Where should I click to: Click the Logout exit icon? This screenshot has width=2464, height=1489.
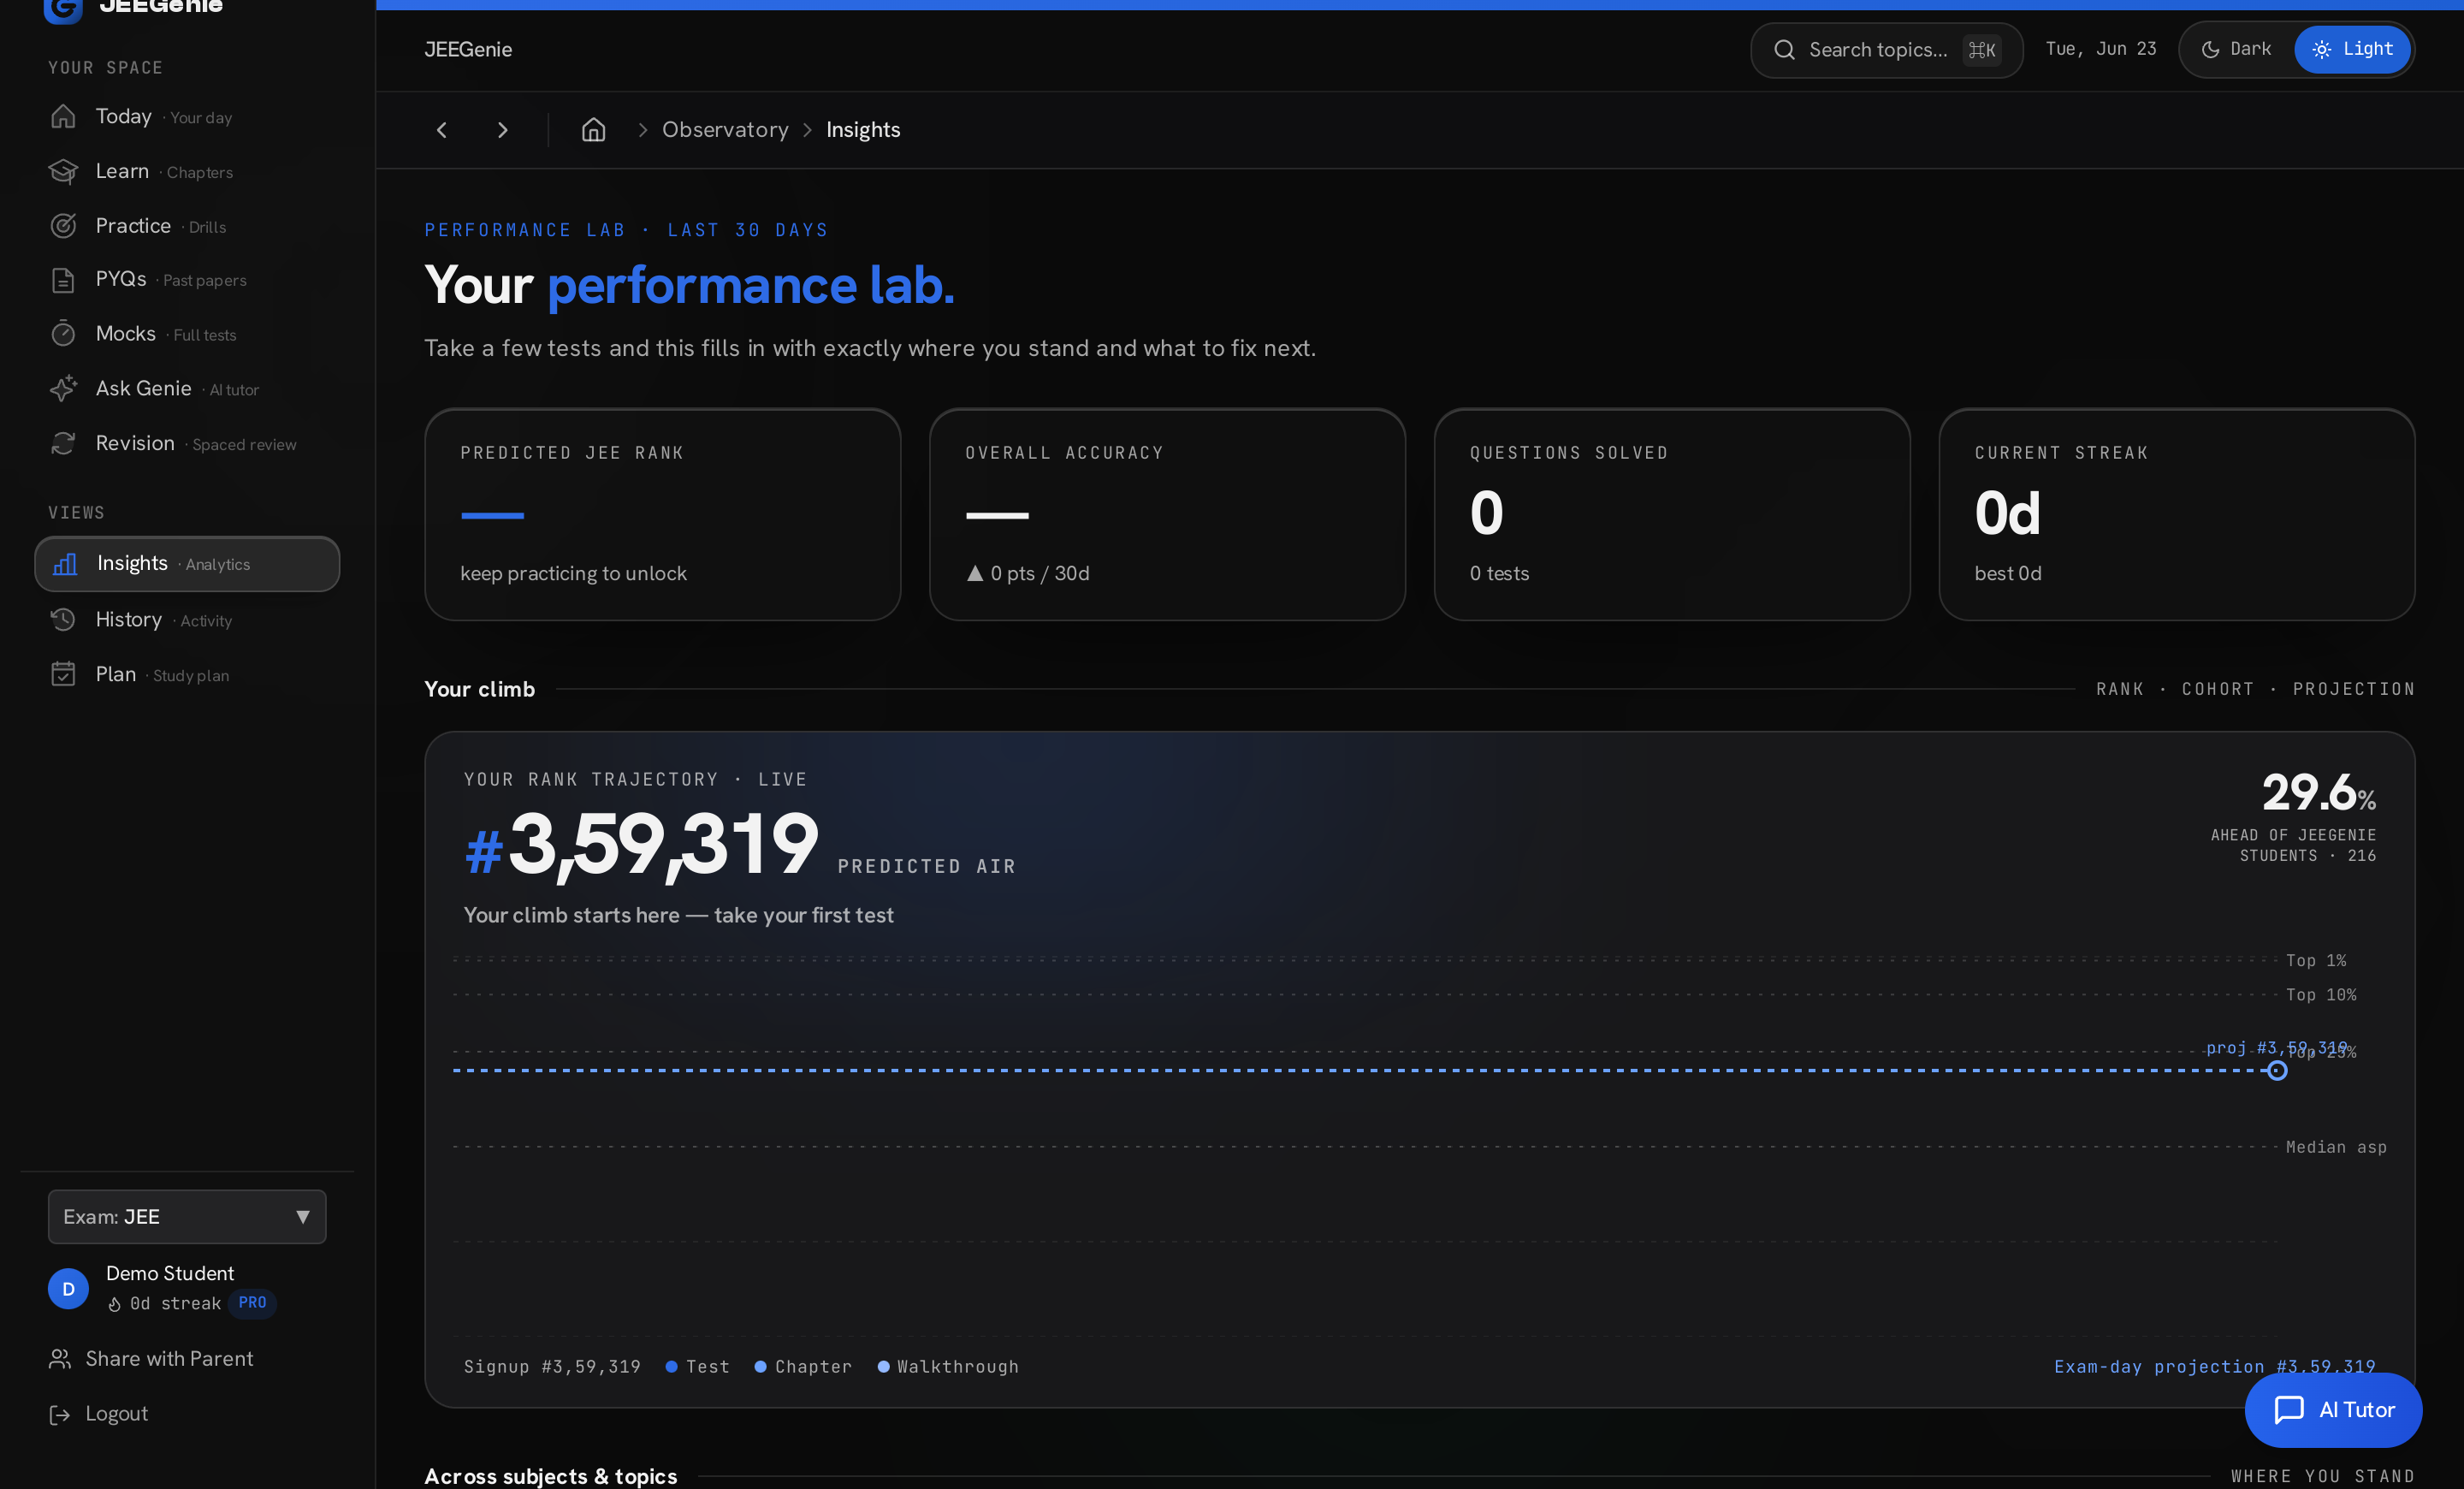click(60, 1414)
